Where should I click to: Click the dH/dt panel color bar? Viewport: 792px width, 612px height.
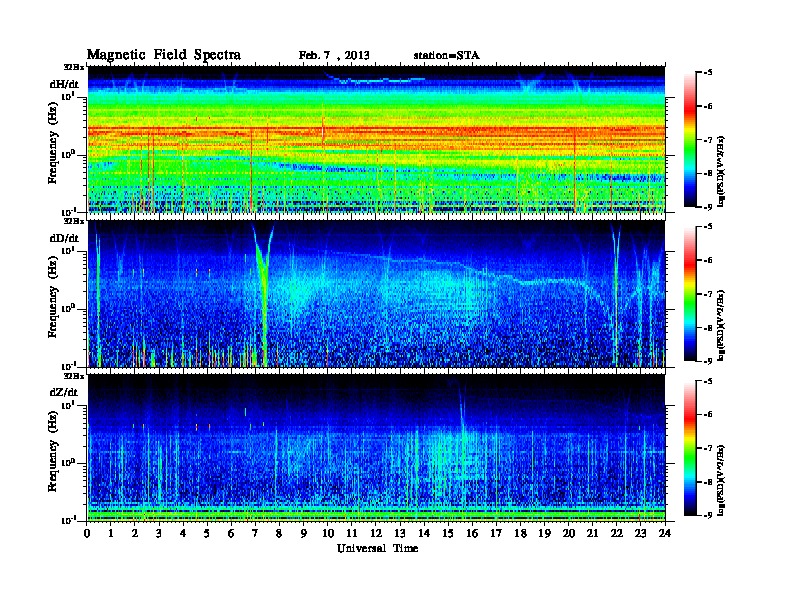(690, 140)
